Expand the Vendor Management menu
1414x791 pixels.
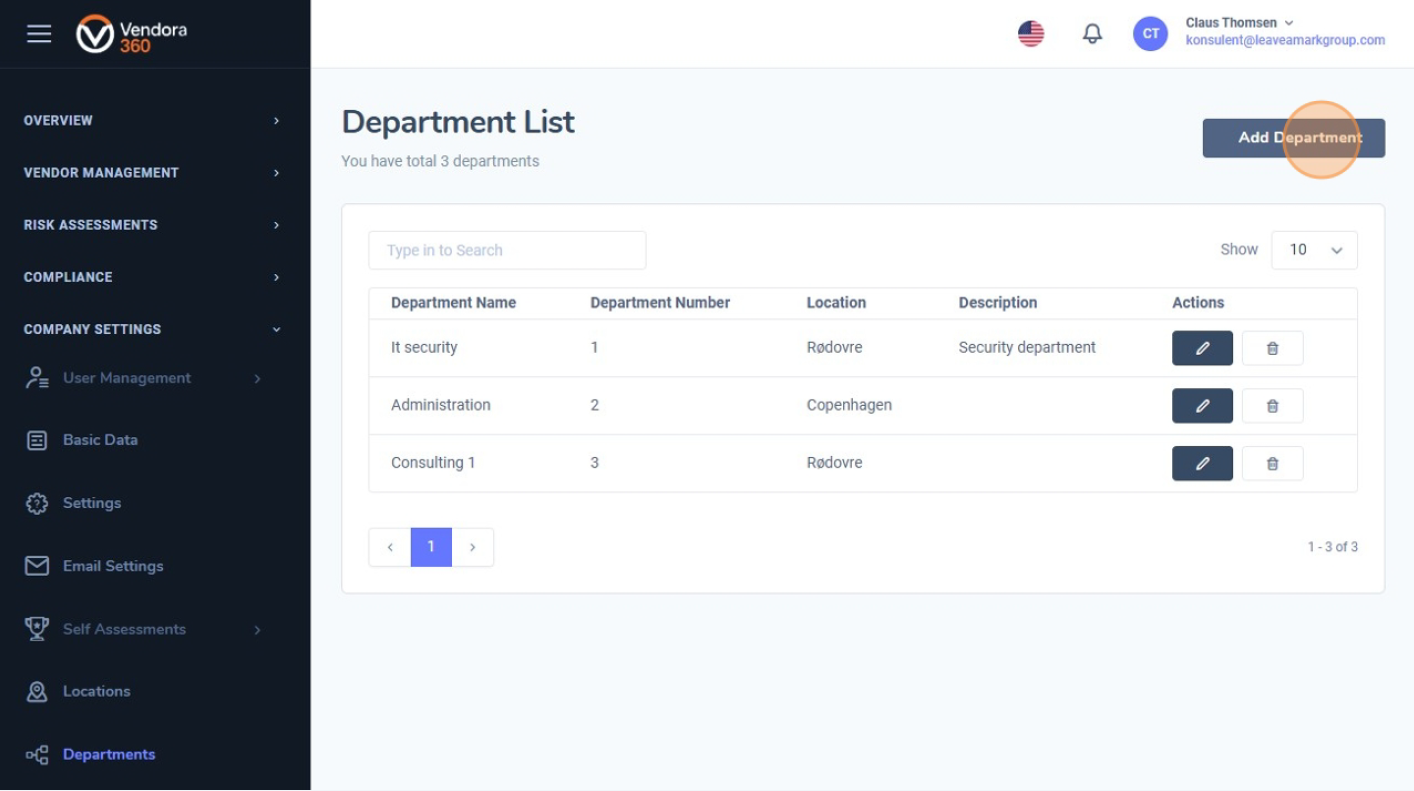tap(150, 173)
